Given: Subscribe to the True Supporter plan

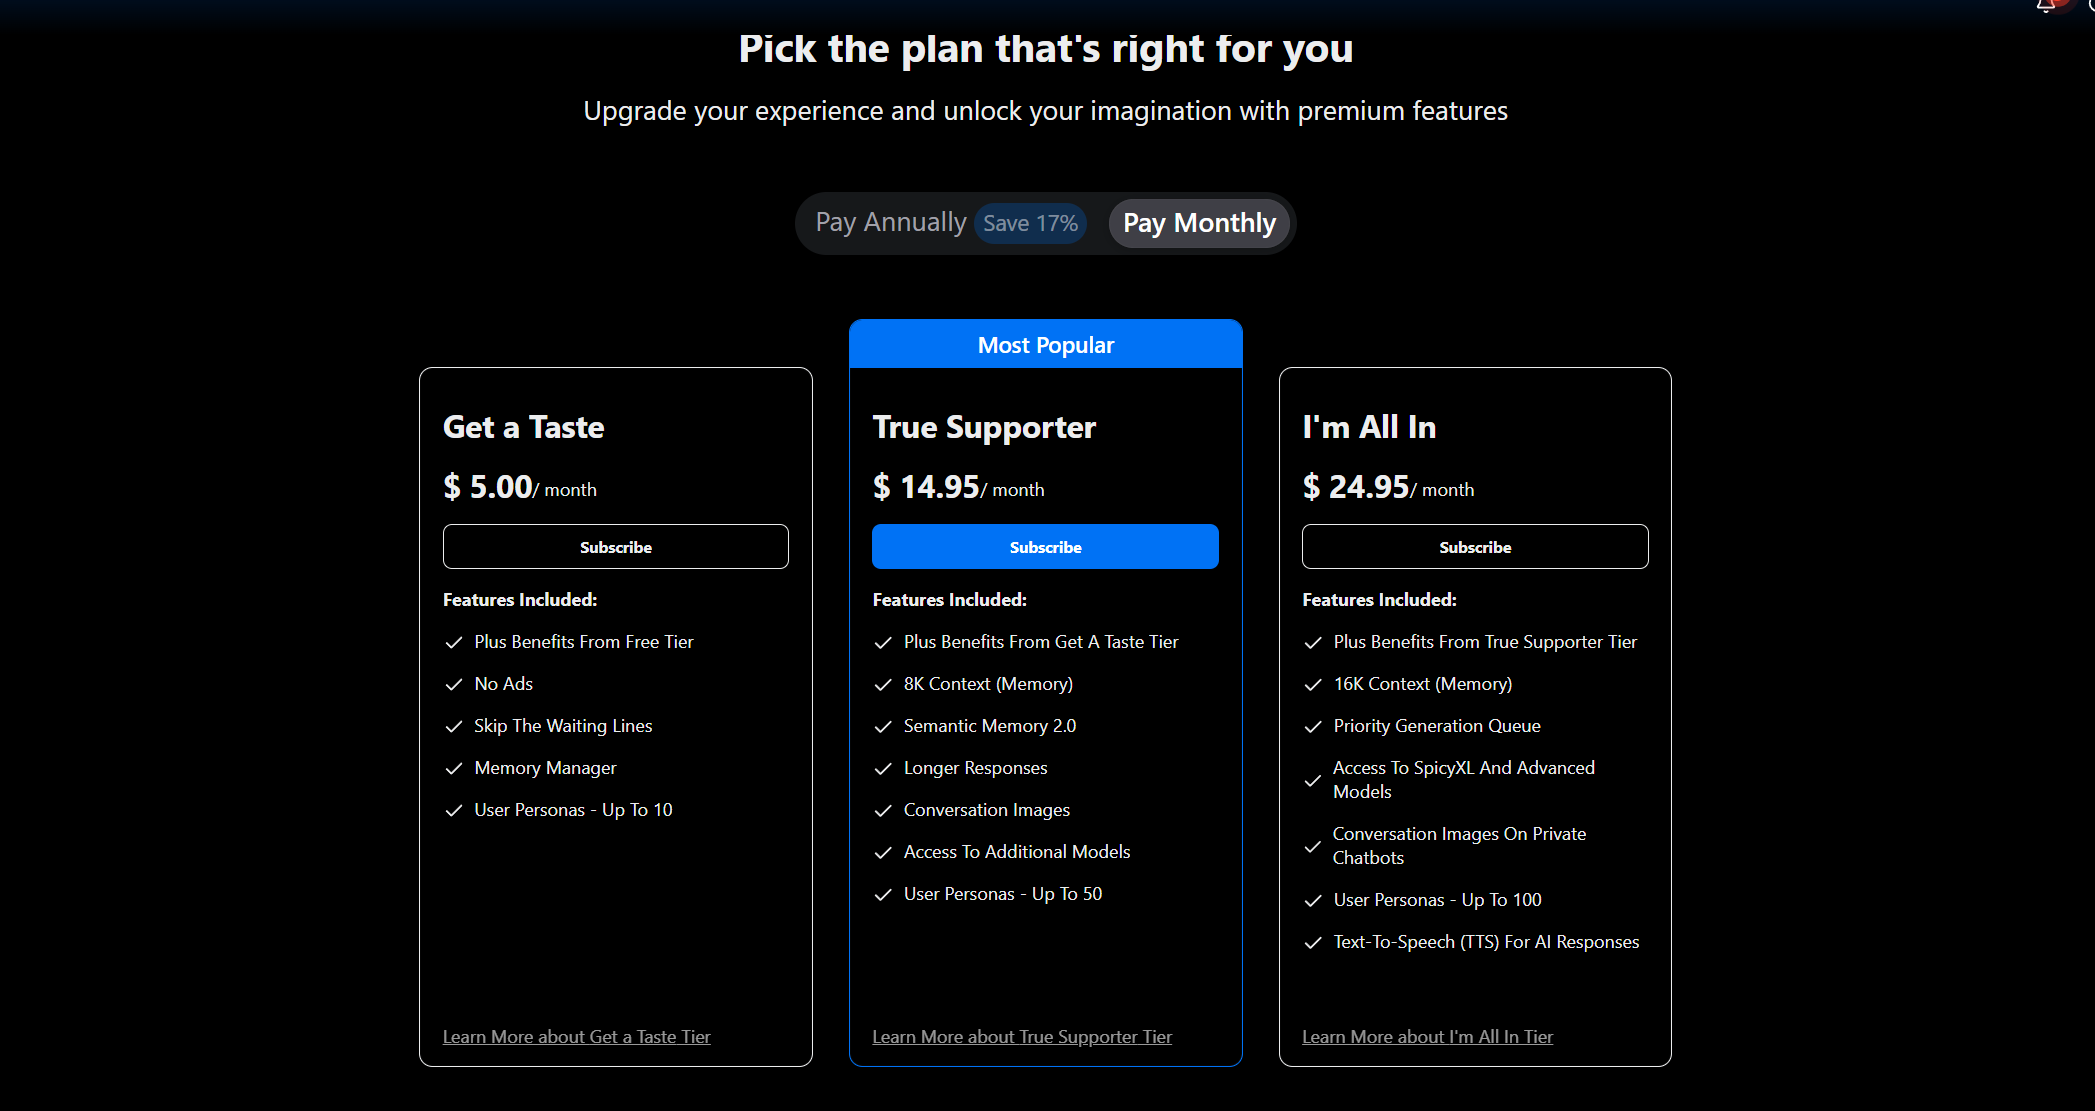Looking at the screenshot, I should 1045,547.
